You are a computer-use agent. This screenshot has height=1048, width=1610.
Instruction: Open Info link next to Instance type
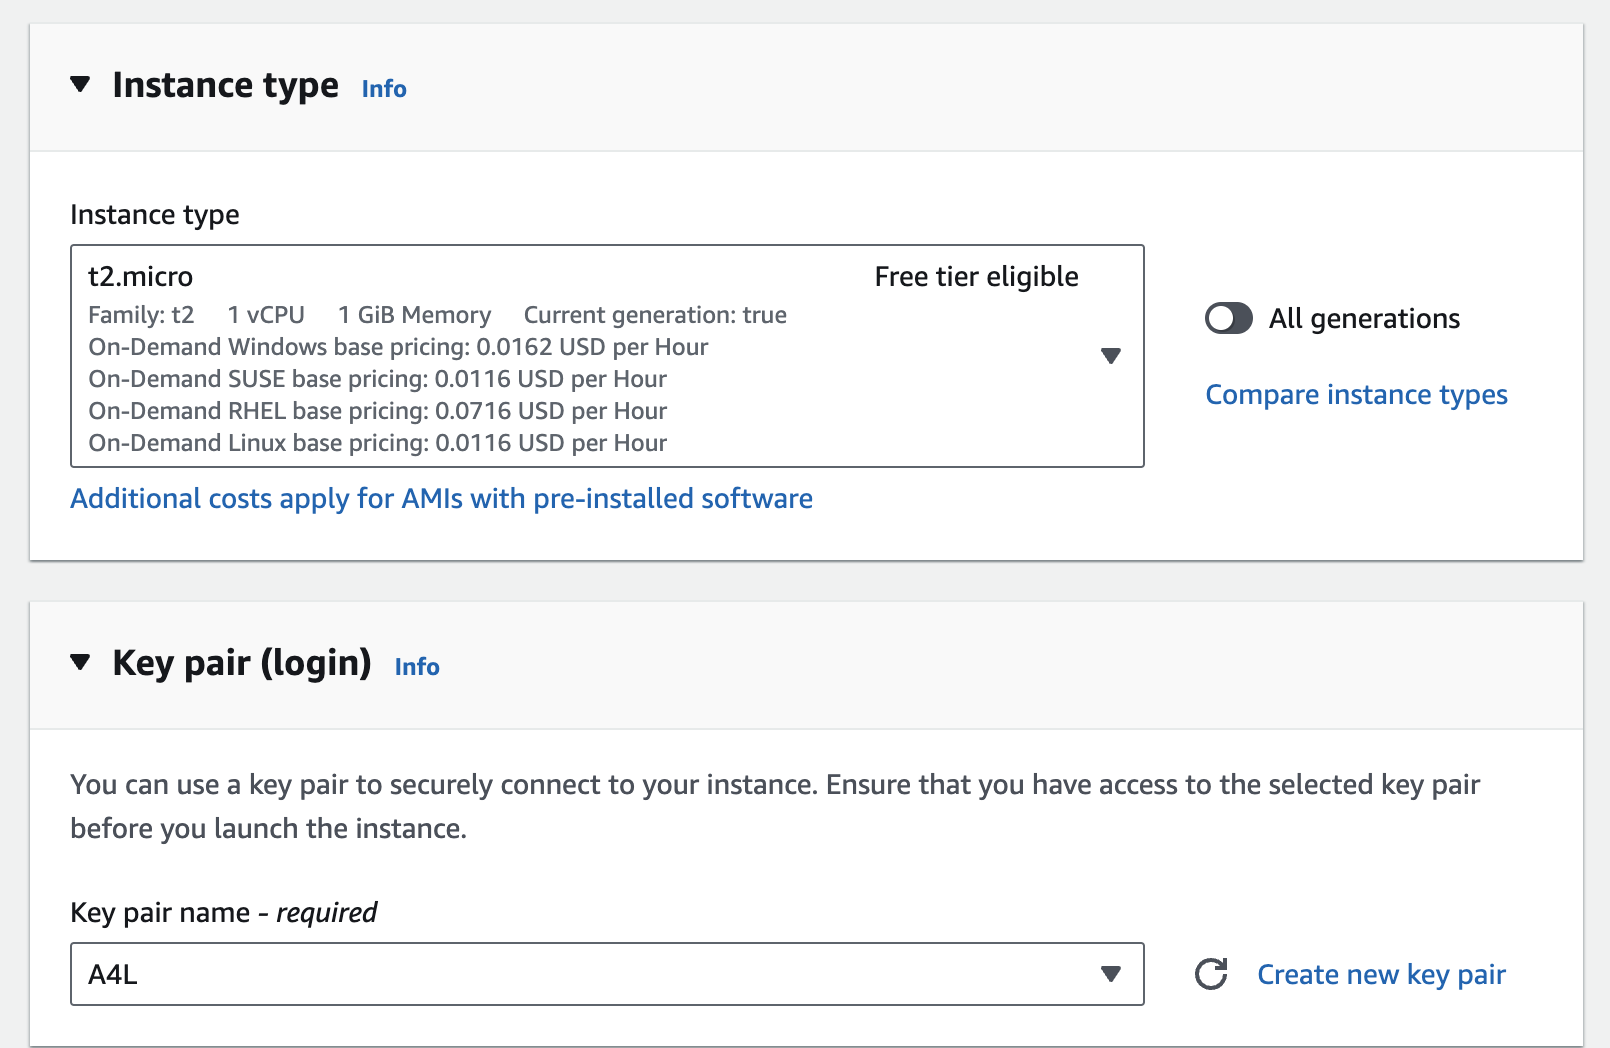point(384,89)
